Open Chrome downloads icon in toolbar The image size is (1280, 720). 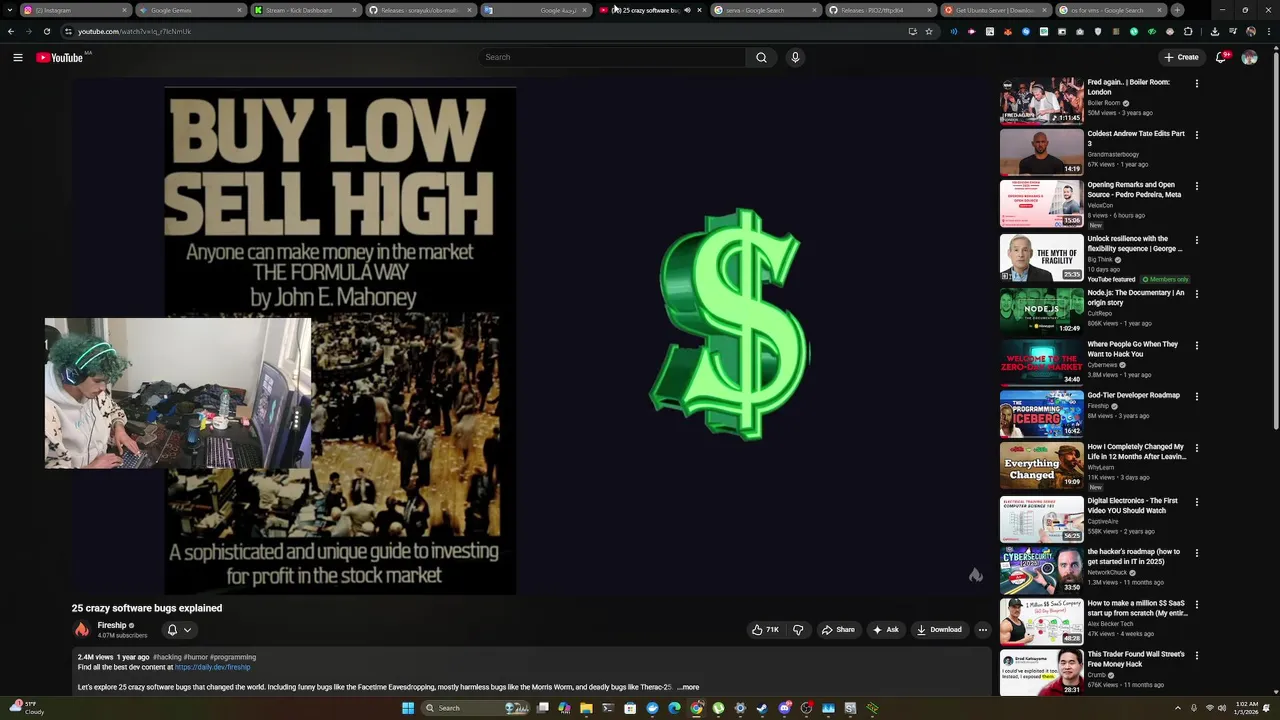click(x=1215, y=31)
